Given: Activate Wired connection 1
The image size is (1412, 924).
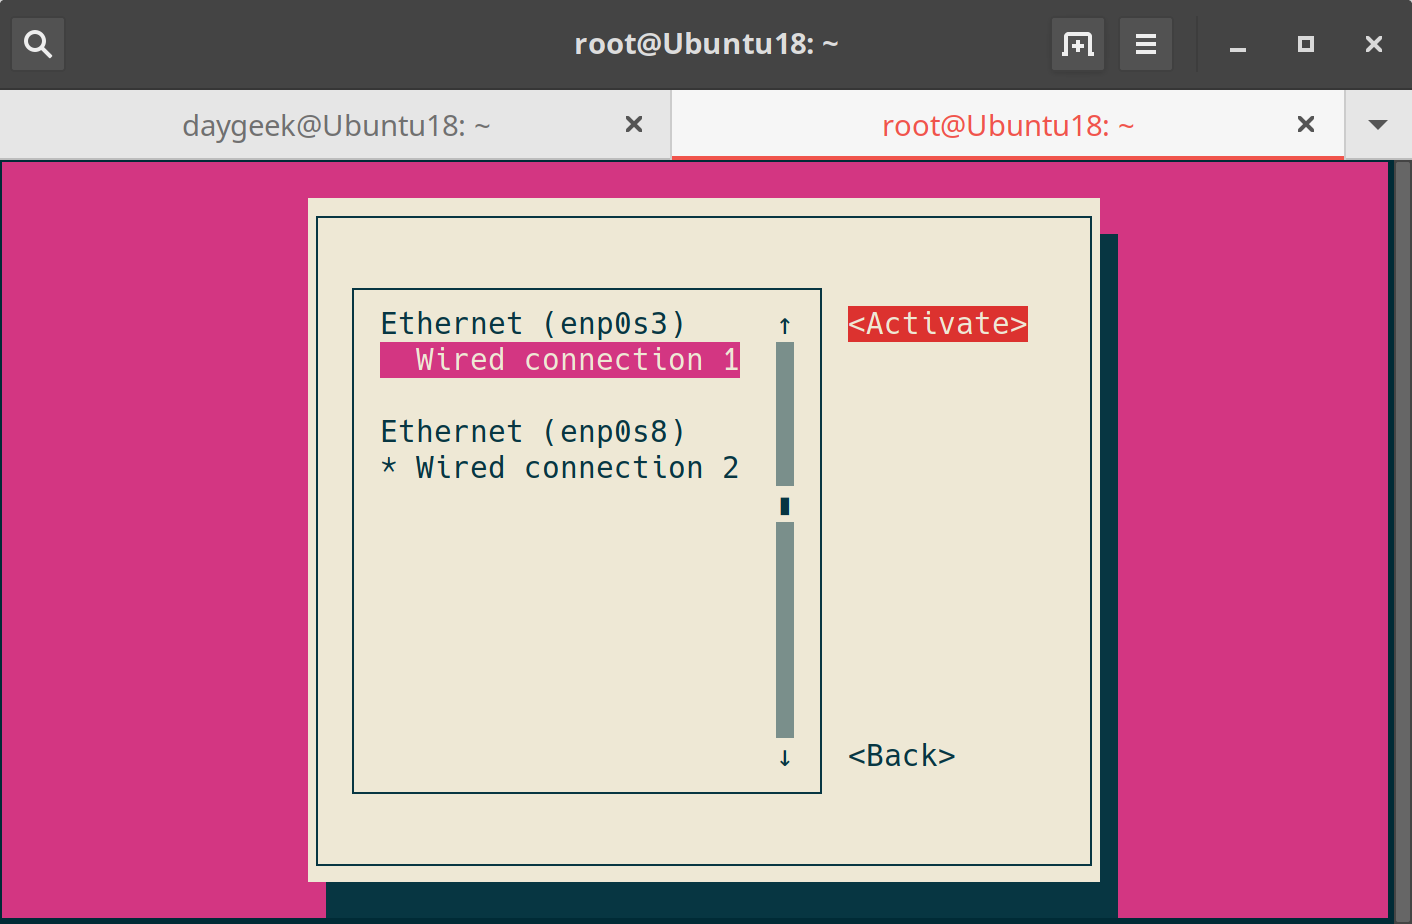Looking at the screenshot, I should 937,323.
